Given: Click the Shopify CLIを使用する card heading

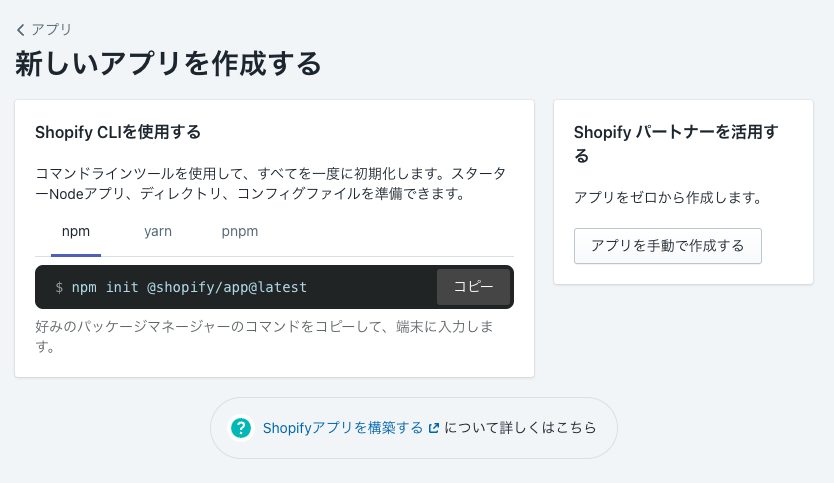Looking at the screenshot, I should [x=118, y=132].
